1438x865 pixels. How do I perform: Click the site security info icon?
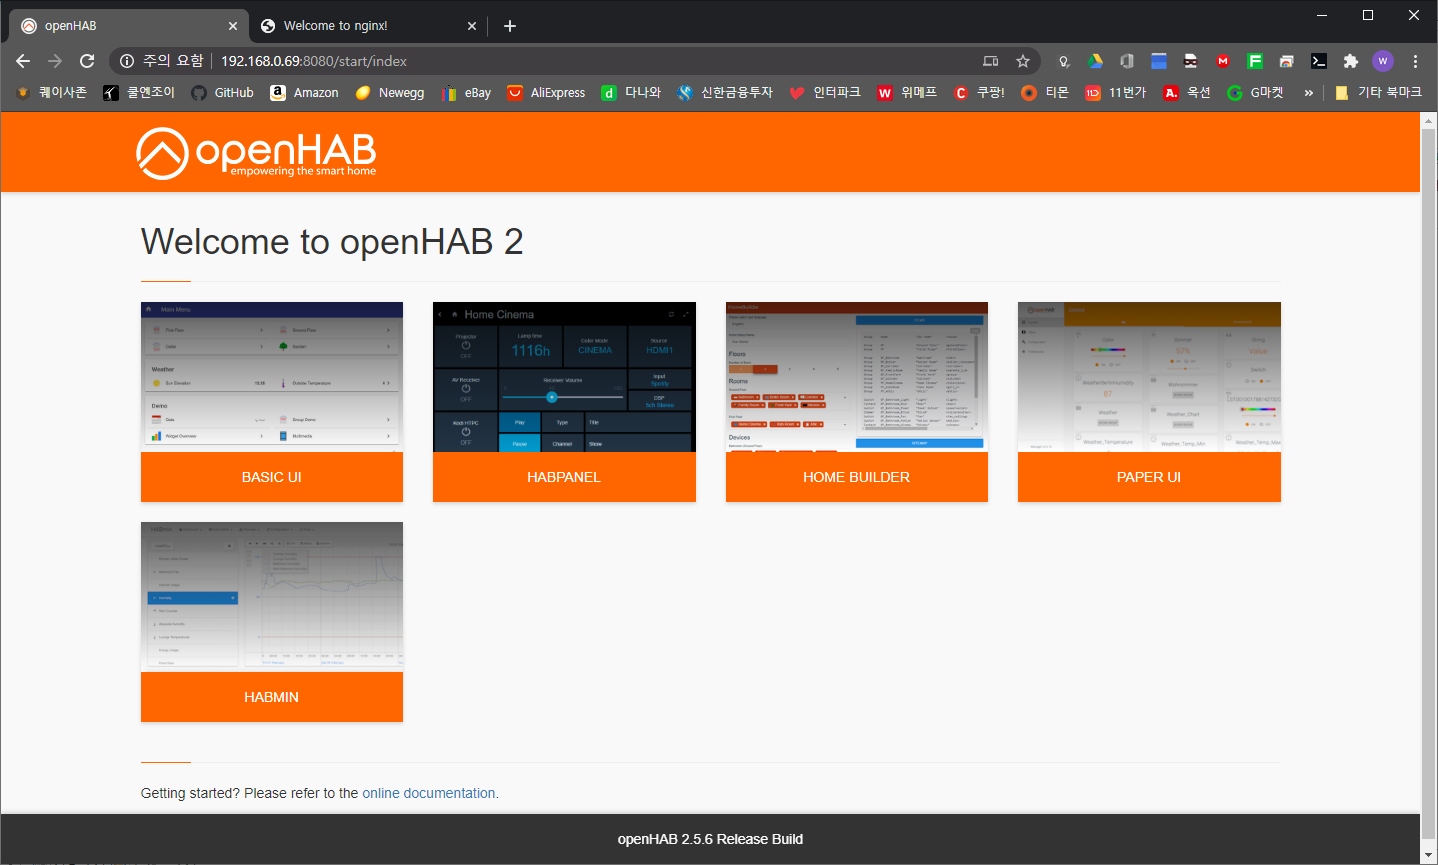127,61
